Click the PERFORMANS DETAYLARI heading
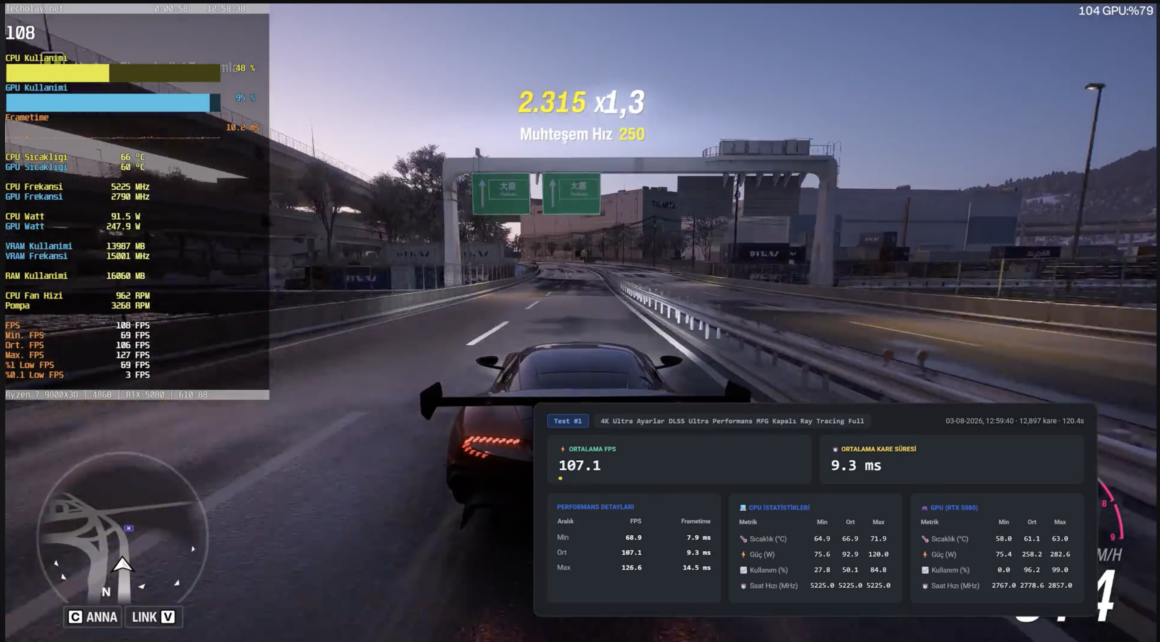Viewport: 1160px width, 642px height. (x=595, y=507)
